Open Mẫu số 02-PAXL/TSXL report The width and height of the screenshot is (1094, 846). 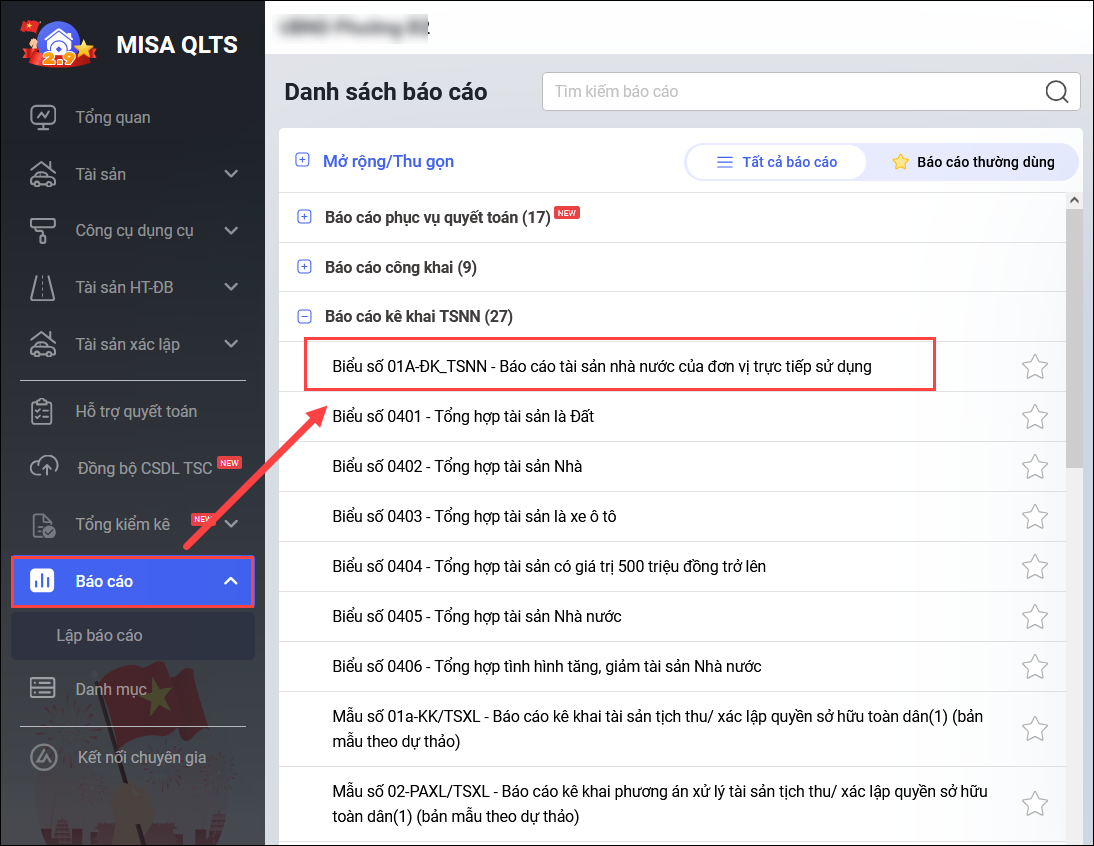click(x=660, y=803)
